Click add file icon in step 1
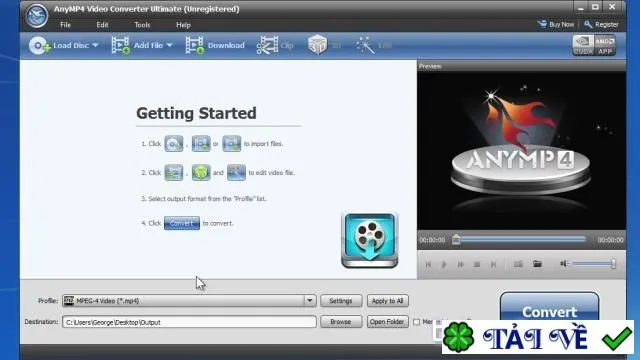Screen dimensions: 640x360 click(201, 144)
